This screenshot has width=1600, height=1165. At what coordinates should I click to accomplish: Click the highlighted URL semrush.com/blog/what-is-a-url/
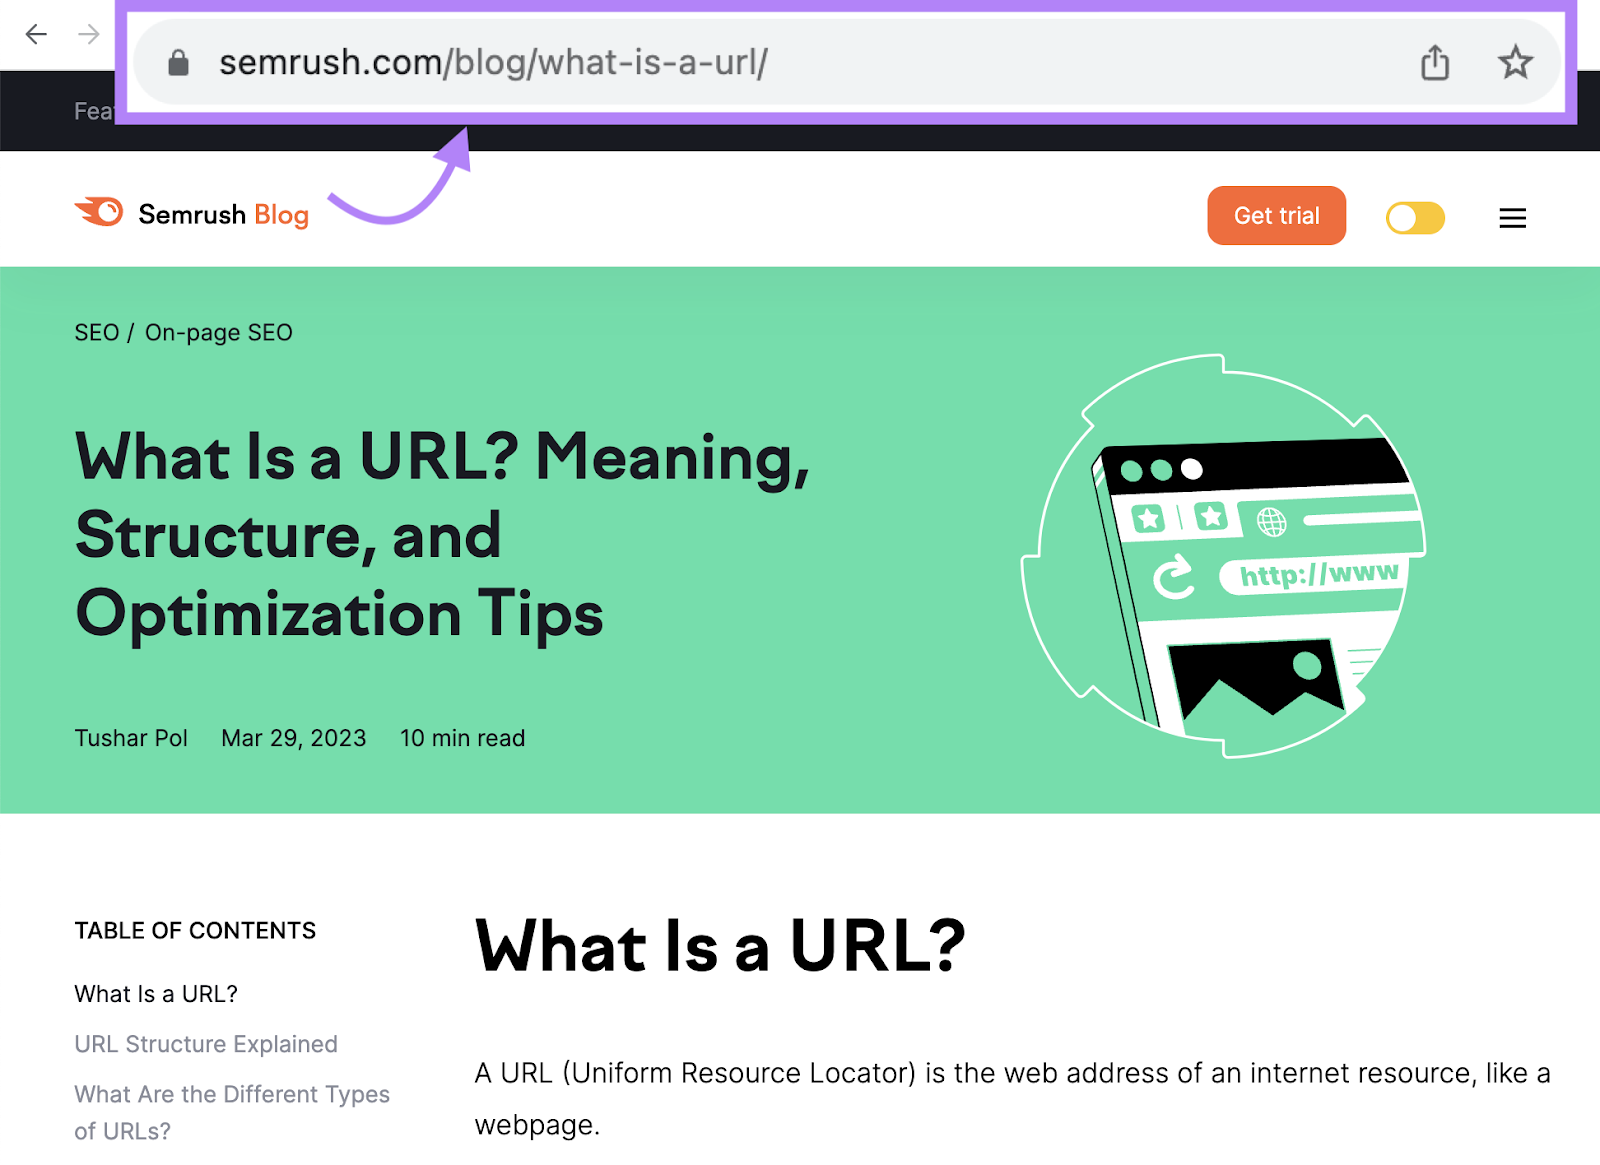494,62
